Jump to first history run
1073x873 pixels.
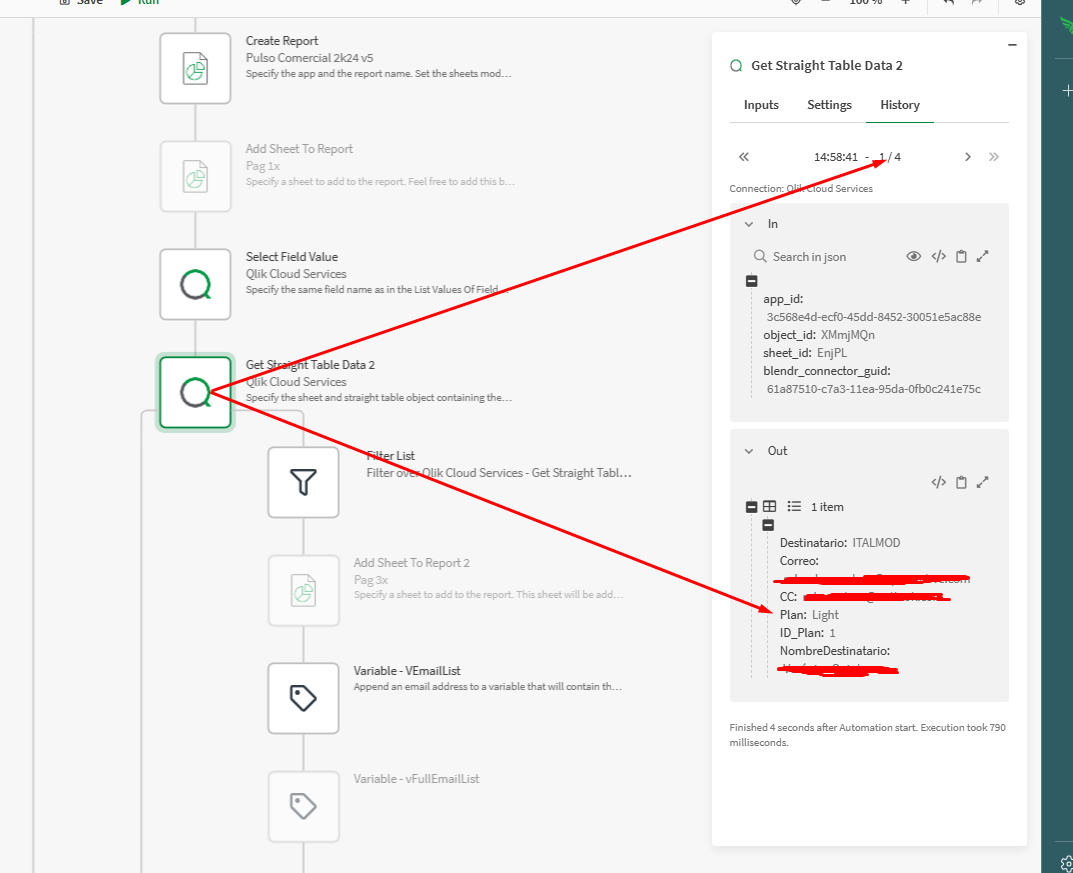click(744, 157)
